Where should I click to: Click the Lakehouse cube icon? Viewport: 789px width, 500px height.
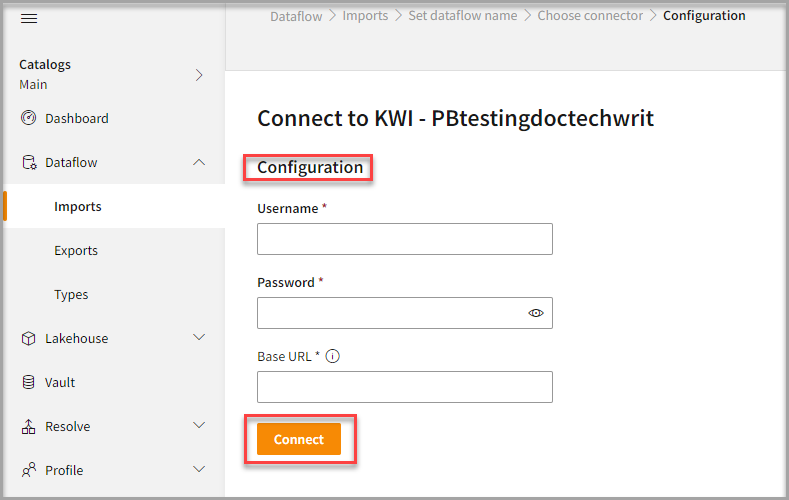28,339
